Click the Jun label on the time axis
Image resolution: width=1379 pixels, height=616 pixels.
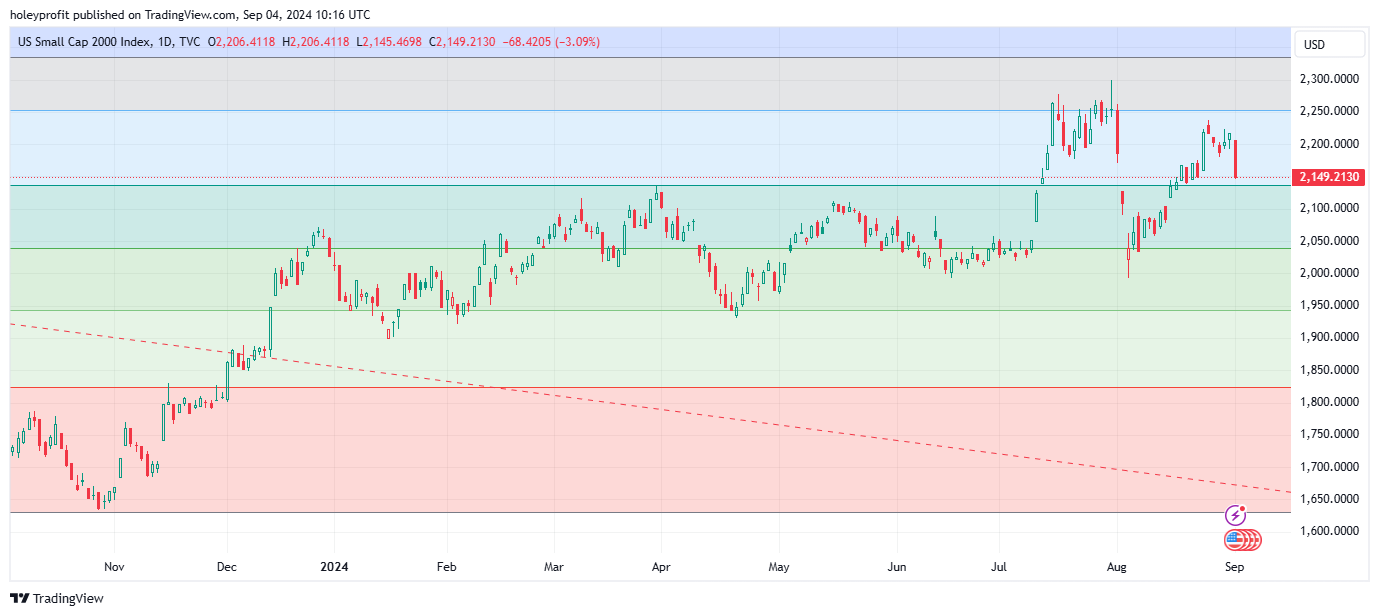click(897, 567)
